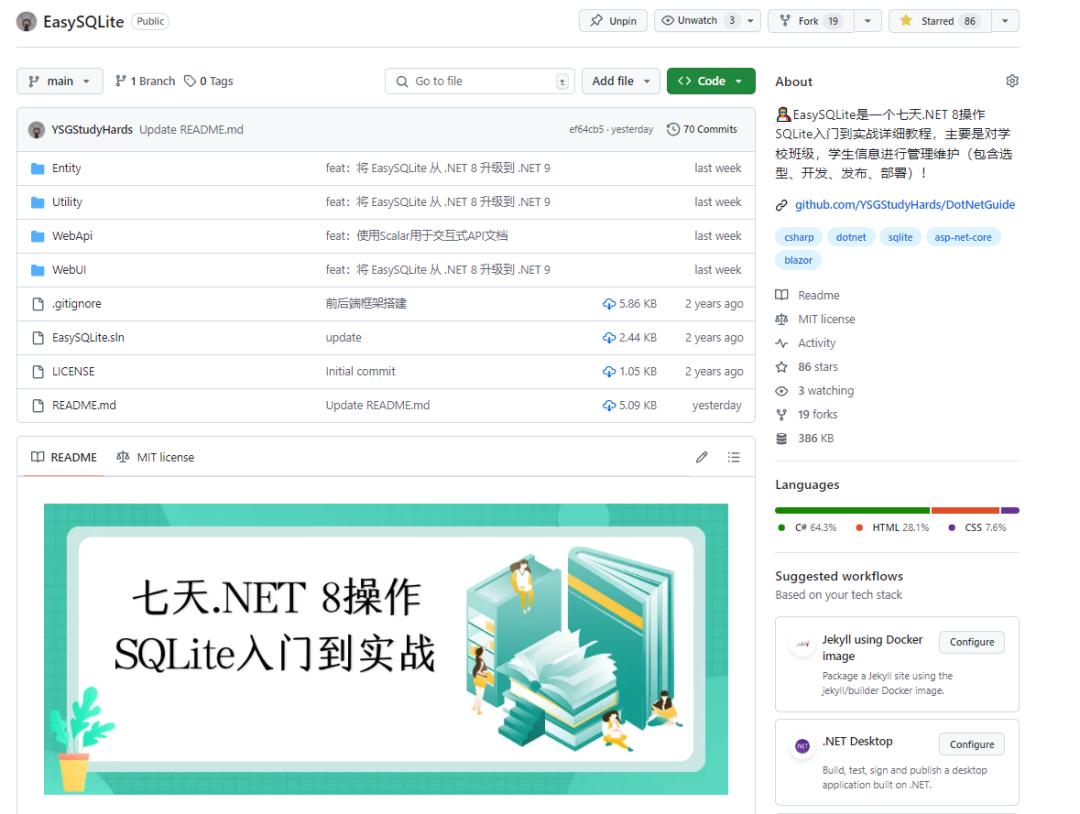This screenshot has width=1080, height=814.
Task: Click the sqlite topic tag
Action: tap(900, 237)
